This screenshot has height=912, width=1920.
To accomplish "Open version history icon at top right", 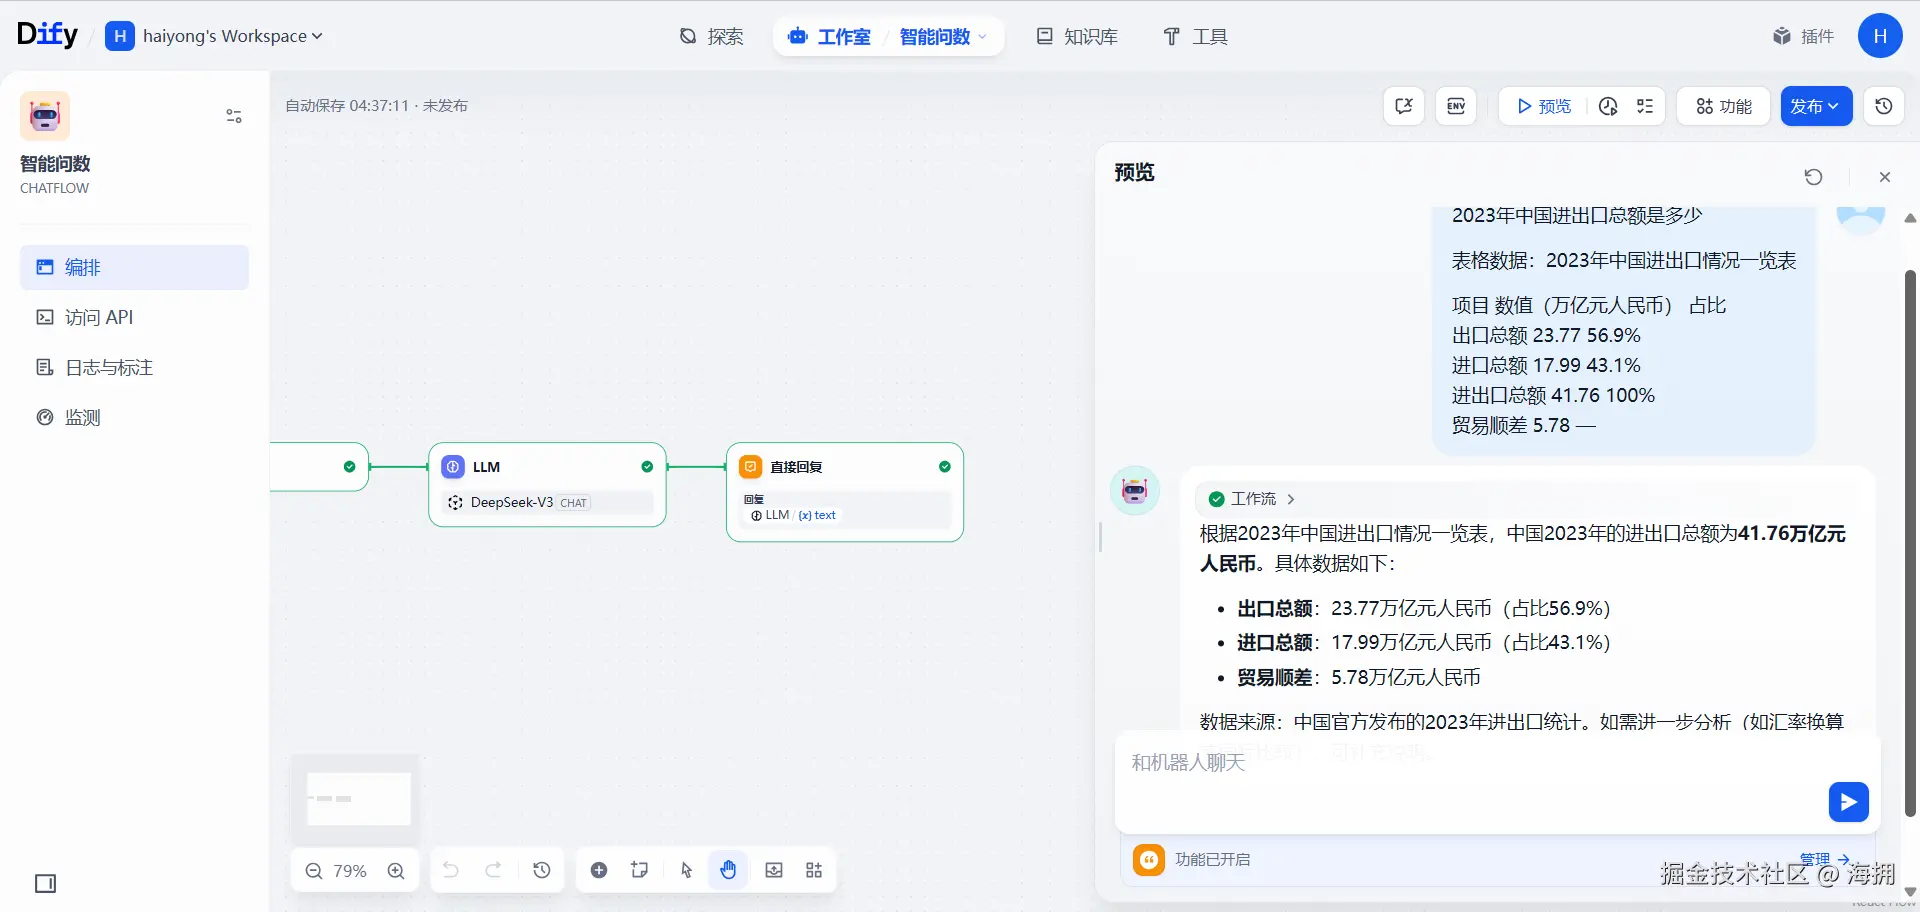I will point(1884,106).
